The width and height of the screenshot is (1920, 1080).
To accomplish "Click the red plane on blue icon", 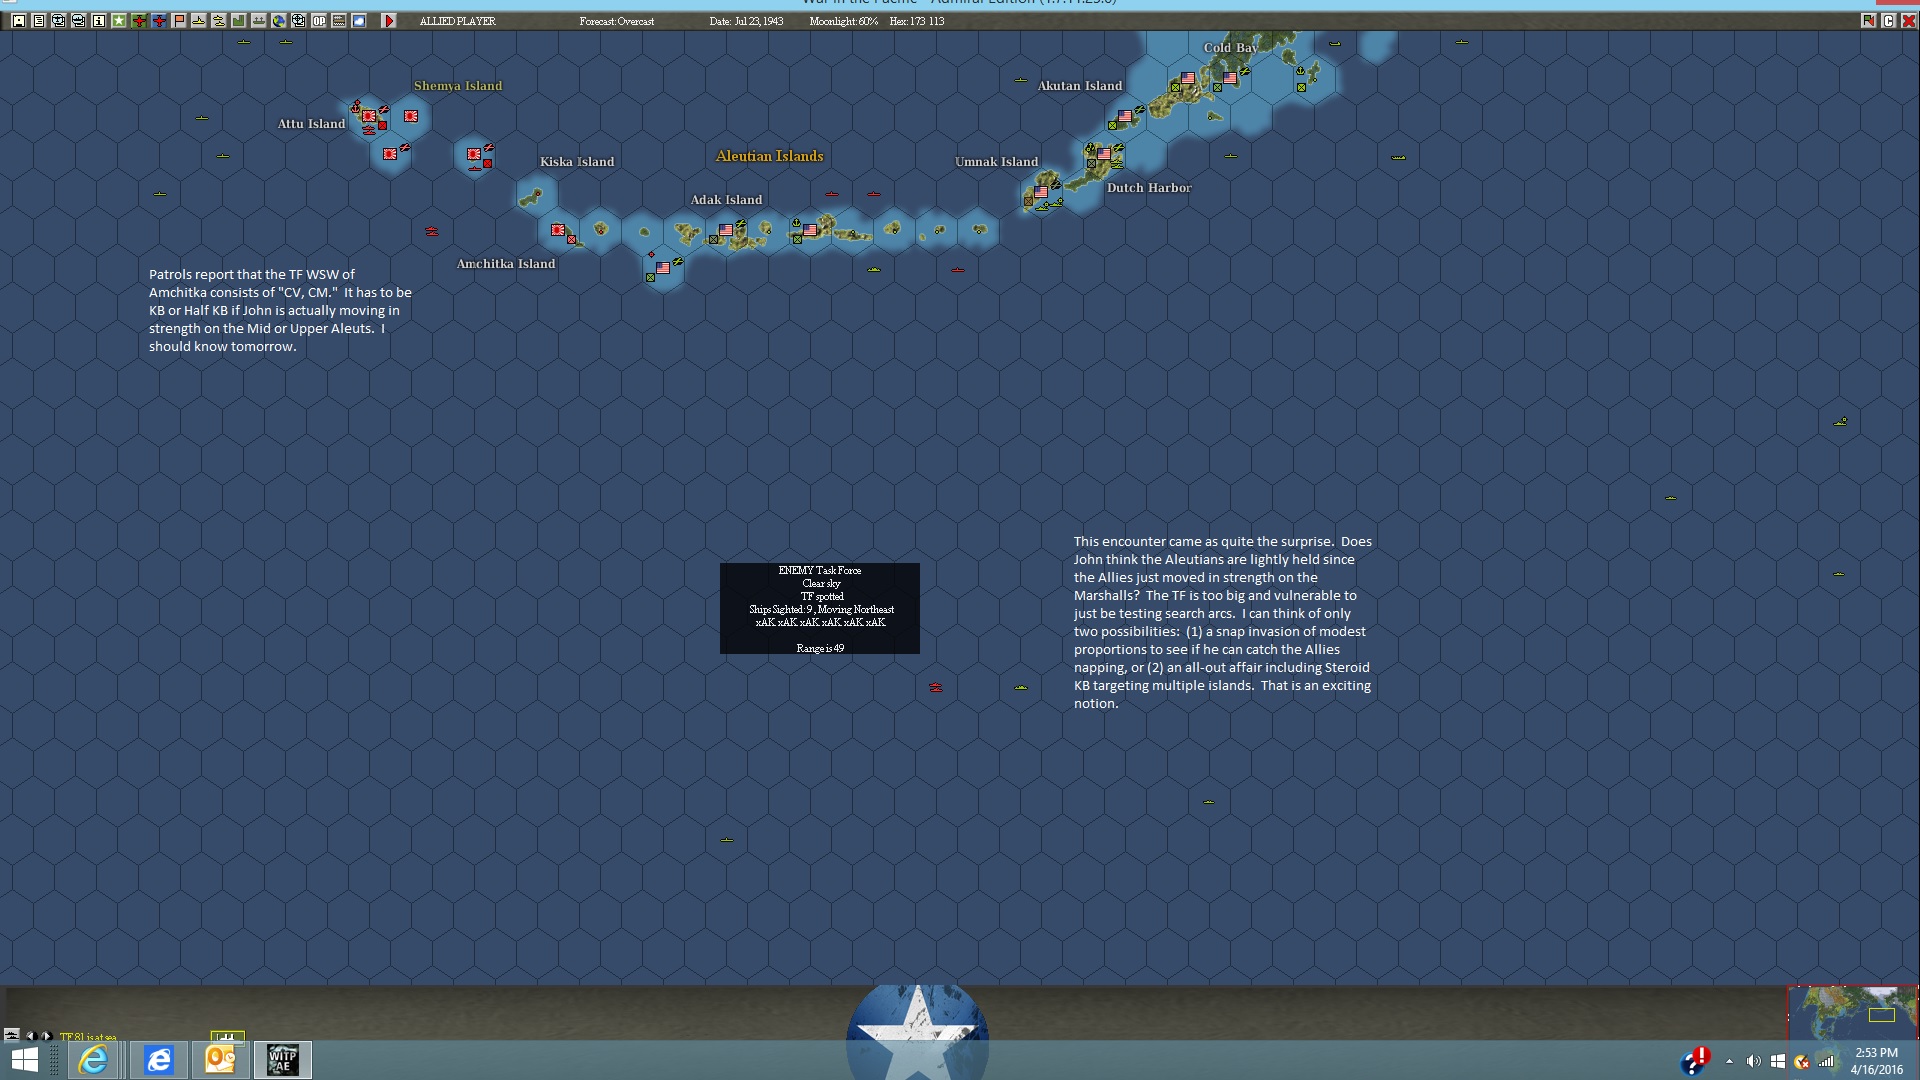I will click(x=159, y=21).
